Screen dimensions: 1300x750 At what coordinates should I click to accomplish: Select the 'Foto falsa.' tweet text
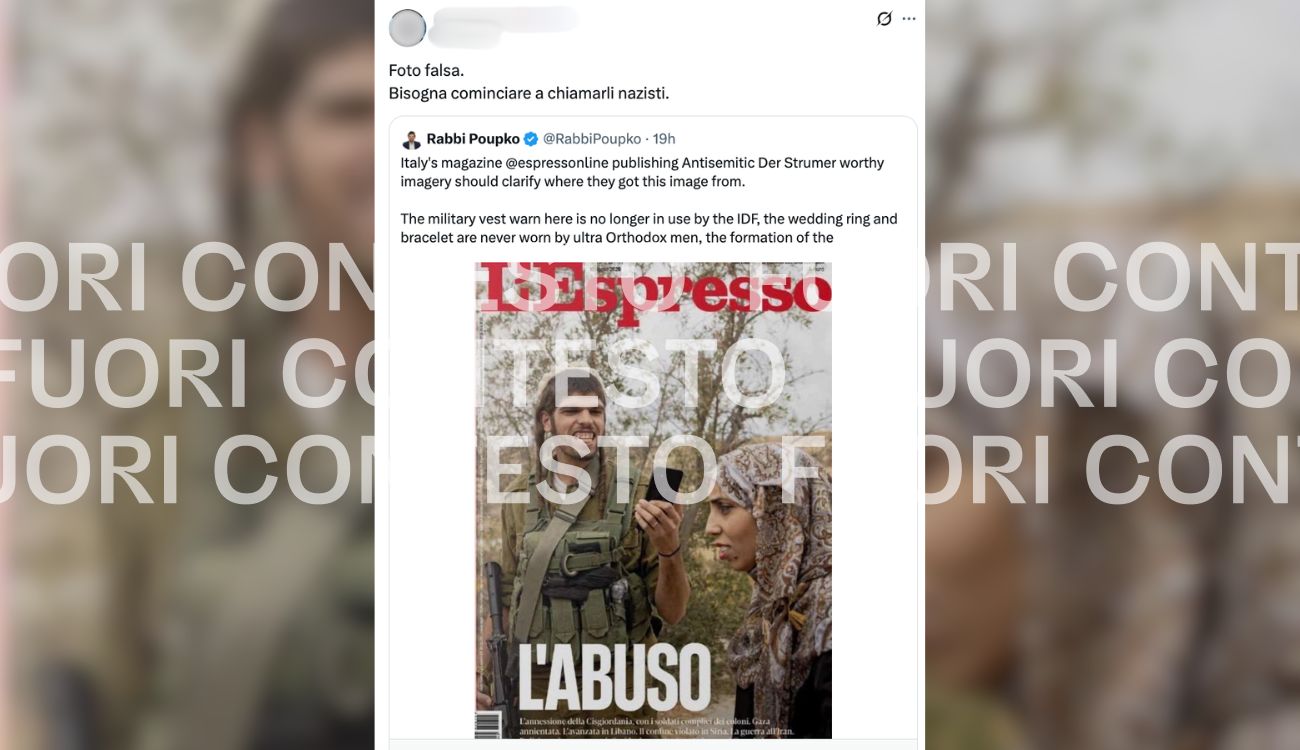426,72
